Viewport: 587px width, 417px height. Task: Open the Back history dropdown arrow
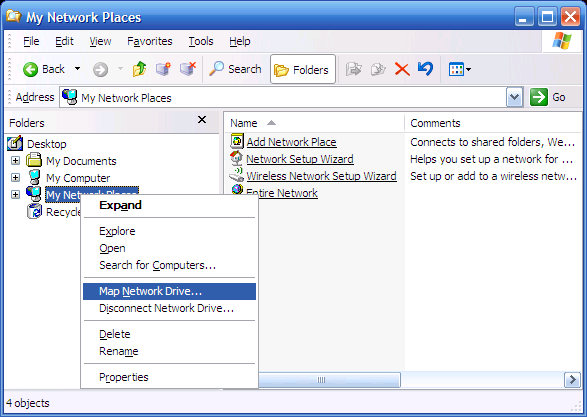(77, 69)
